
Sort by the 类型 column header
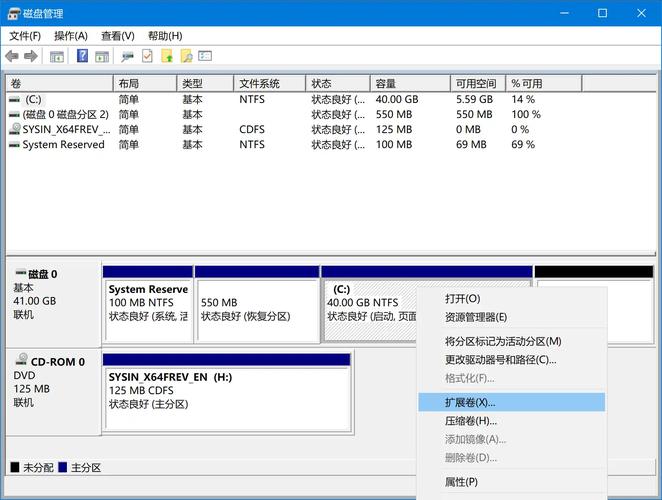coord(205,84)
